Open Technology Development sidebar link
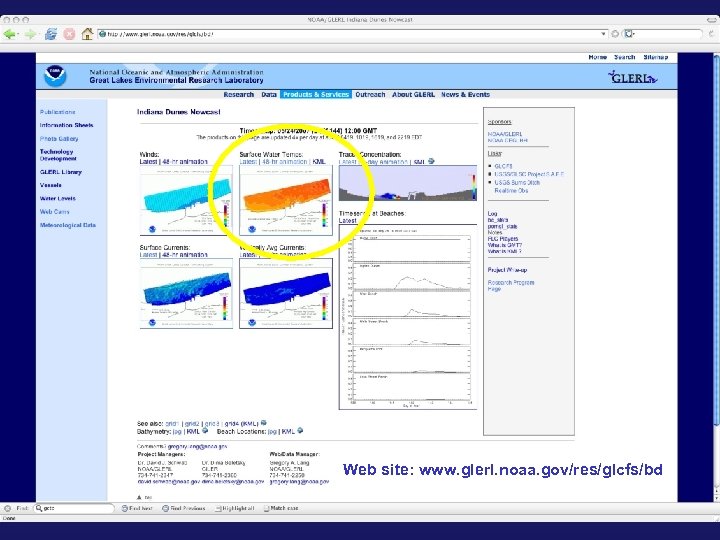Viewport: 720px width, 540px height. (x=58, y=155)
